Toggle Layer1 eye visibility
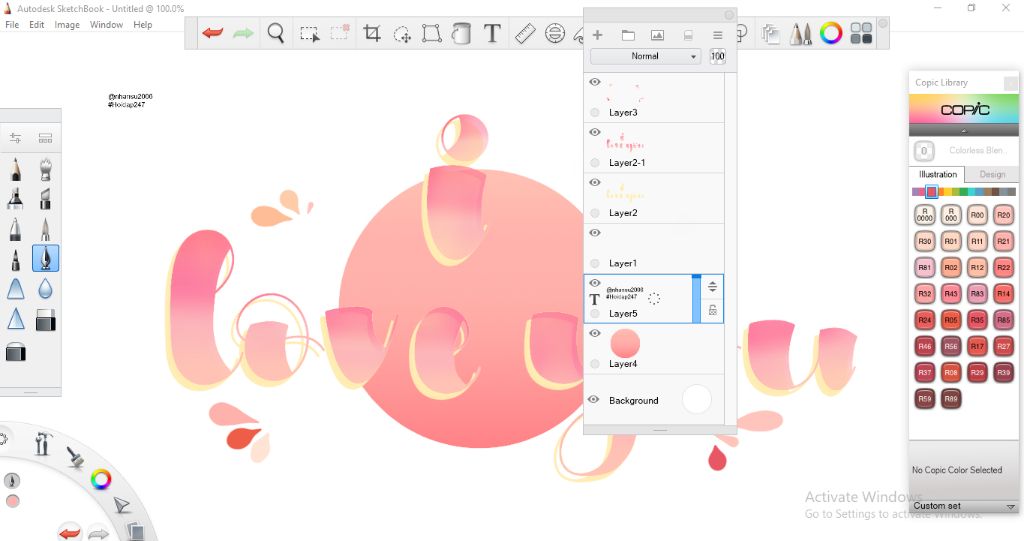Screen dimensions: 1024x541 tap(595, 233)
